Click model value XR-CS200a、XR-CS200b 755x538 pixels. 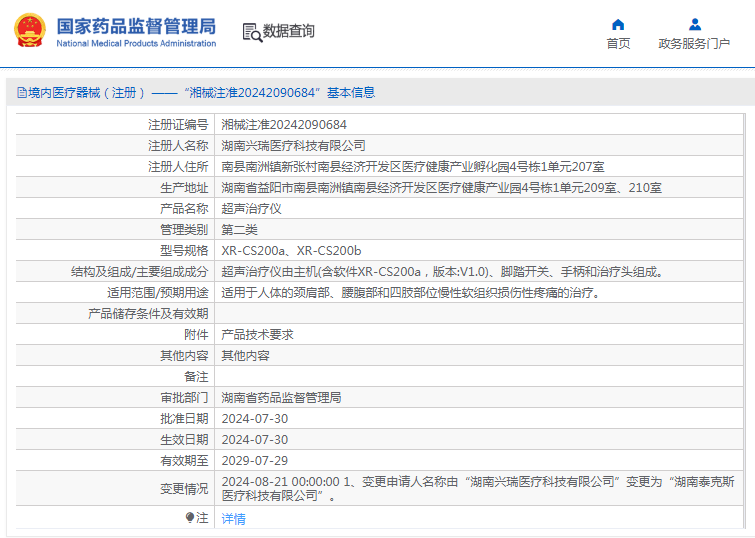click(291, 250)
